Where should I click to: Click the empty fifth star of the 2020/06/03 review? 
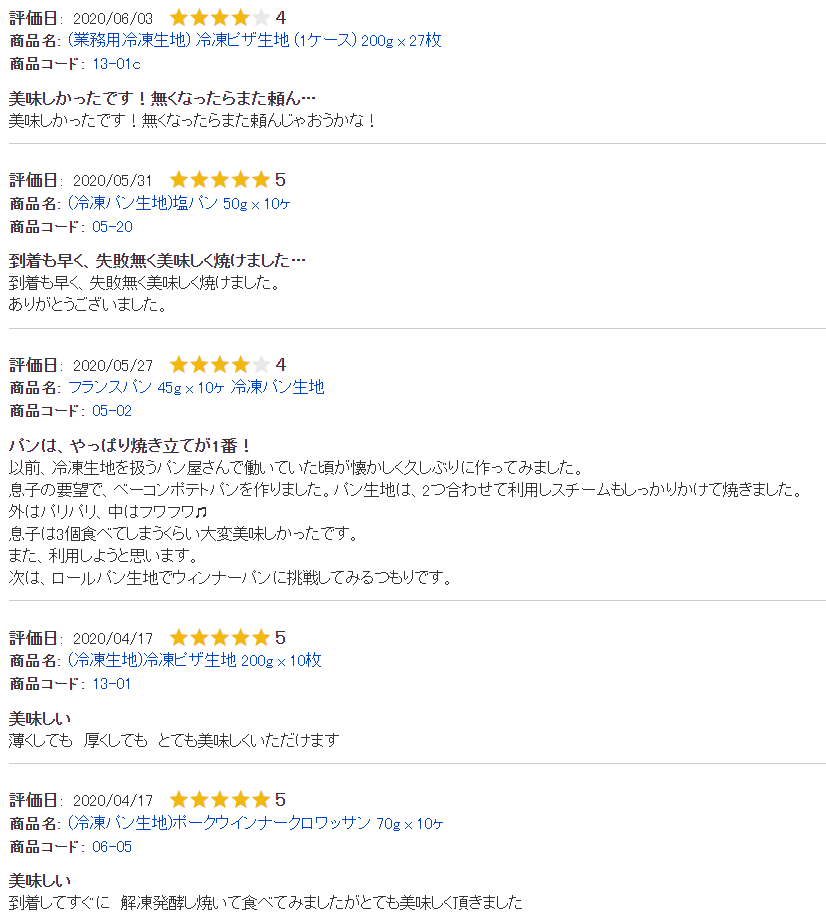[261, 18]
